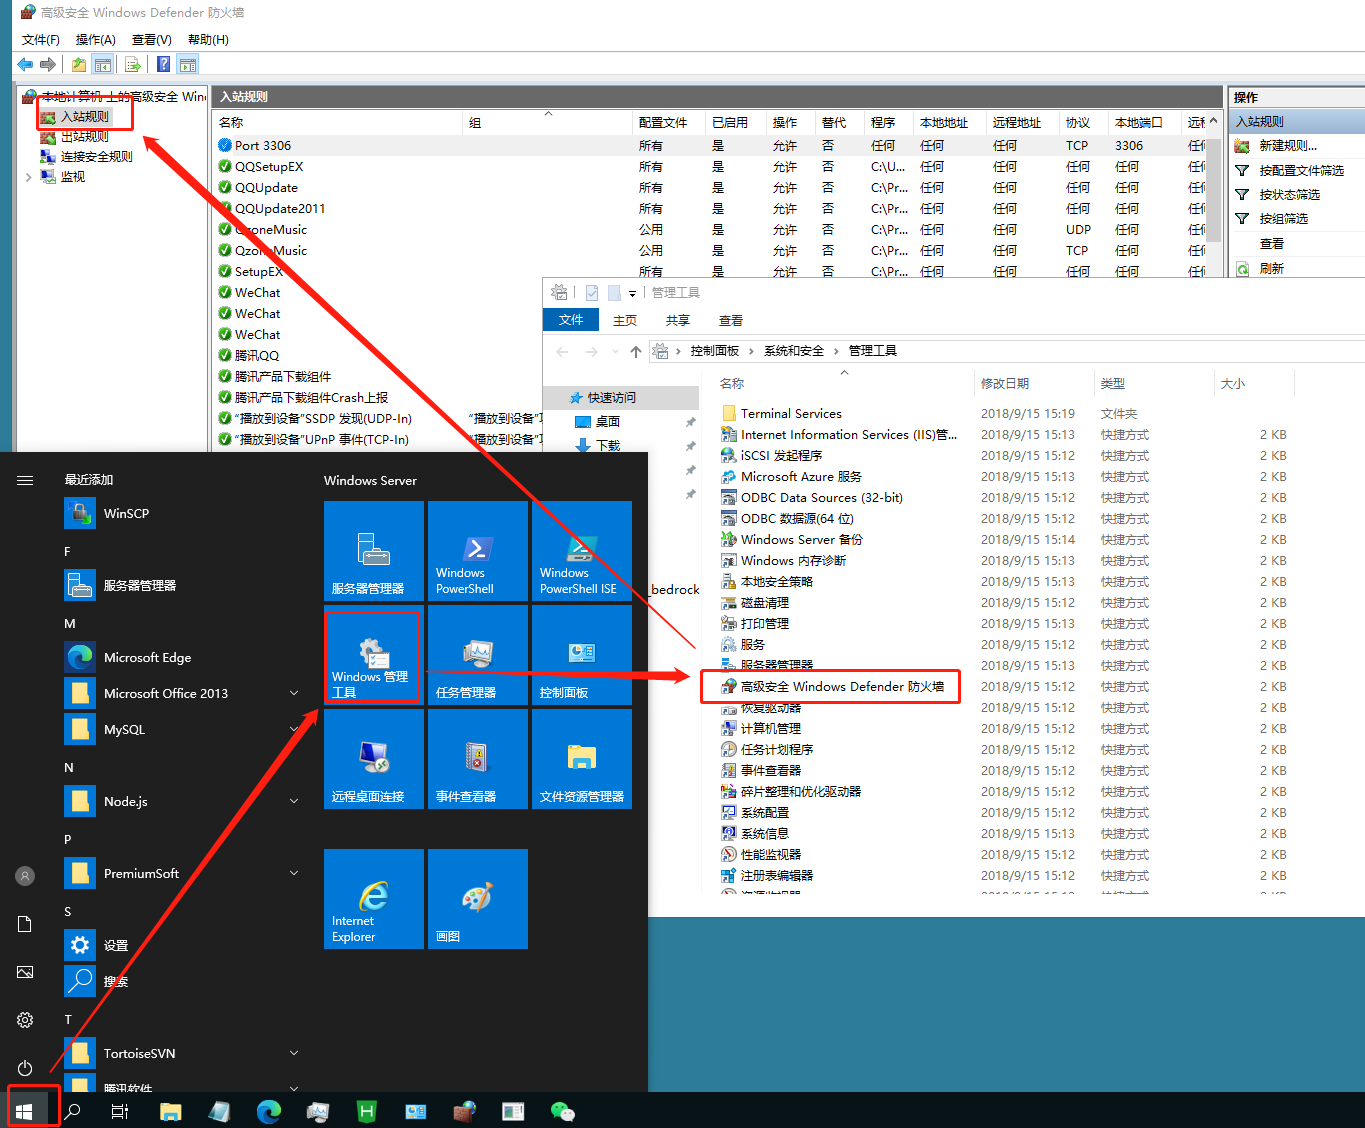
Task: Click 新建规则... in the actions pane
Action: pos(1288,146)
